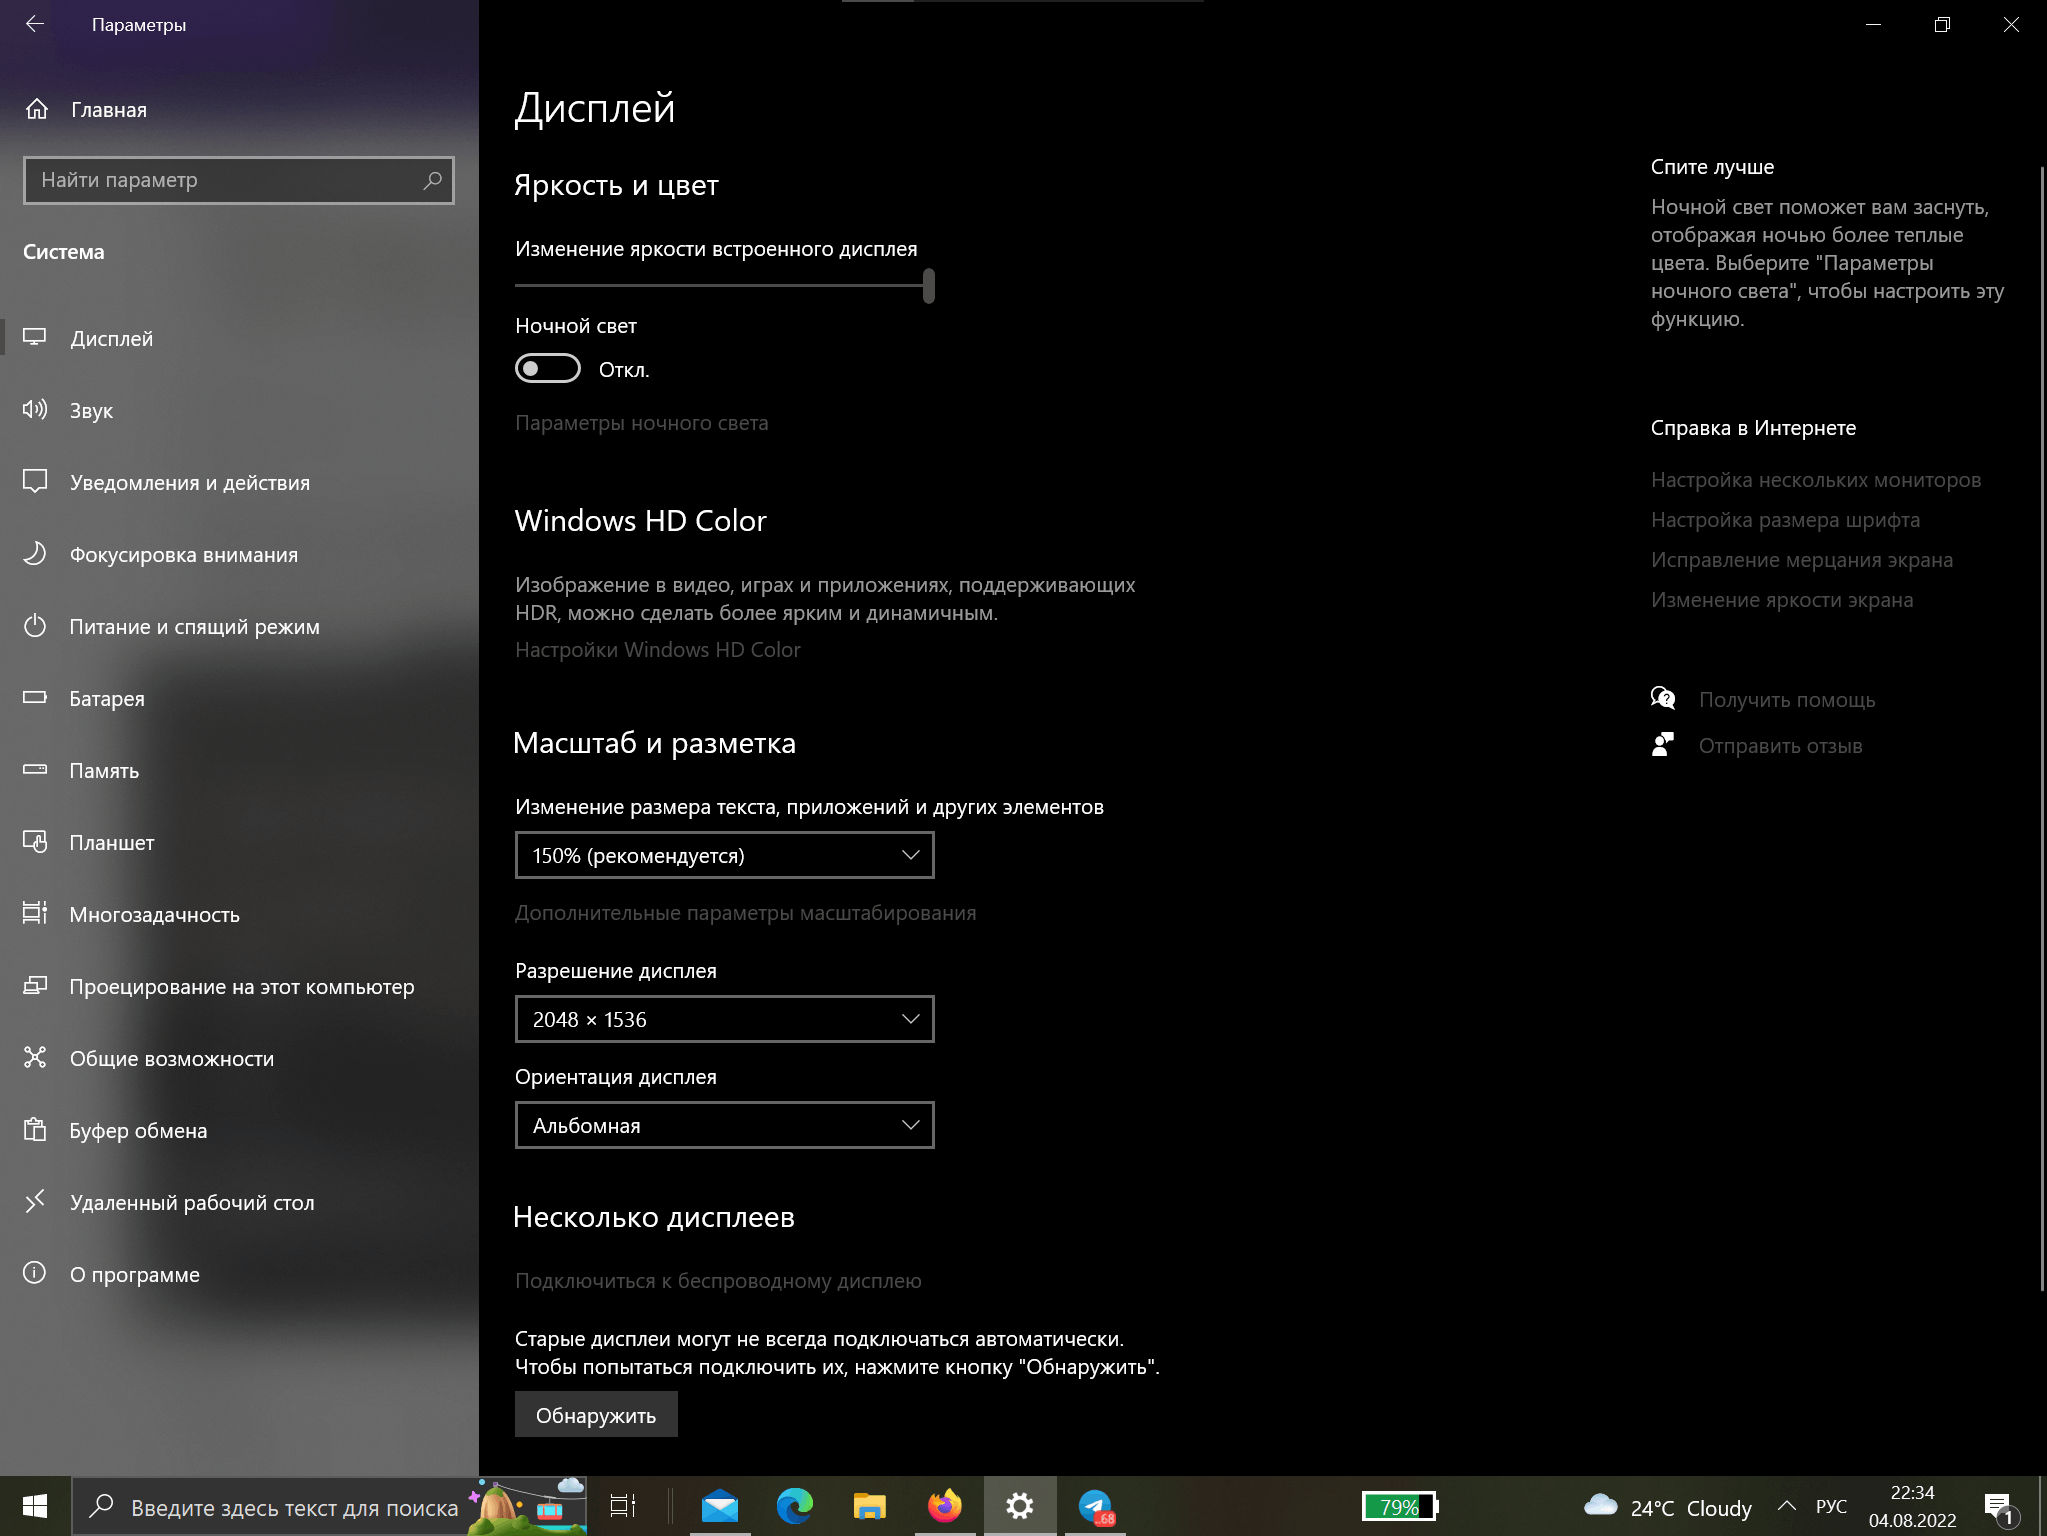Click the Батарея battery icon in sidebar
Screen dimensions: 2047x1536
click(35, 698)
